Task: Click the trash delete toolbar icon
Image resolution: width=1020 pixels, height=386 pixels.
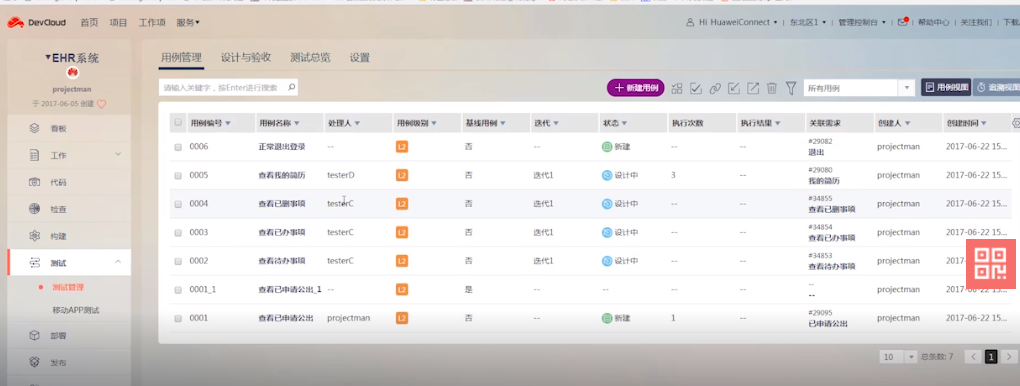Action: (x=772, y=89)
